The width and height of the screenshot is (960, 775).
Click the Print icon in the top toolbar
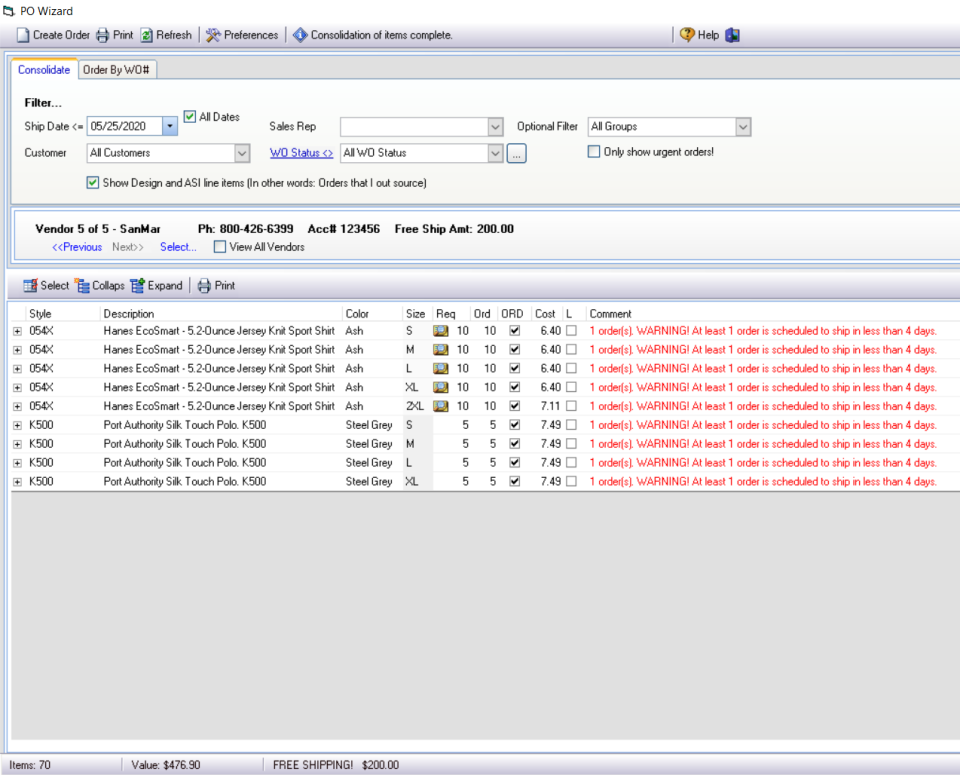point(104,34)
